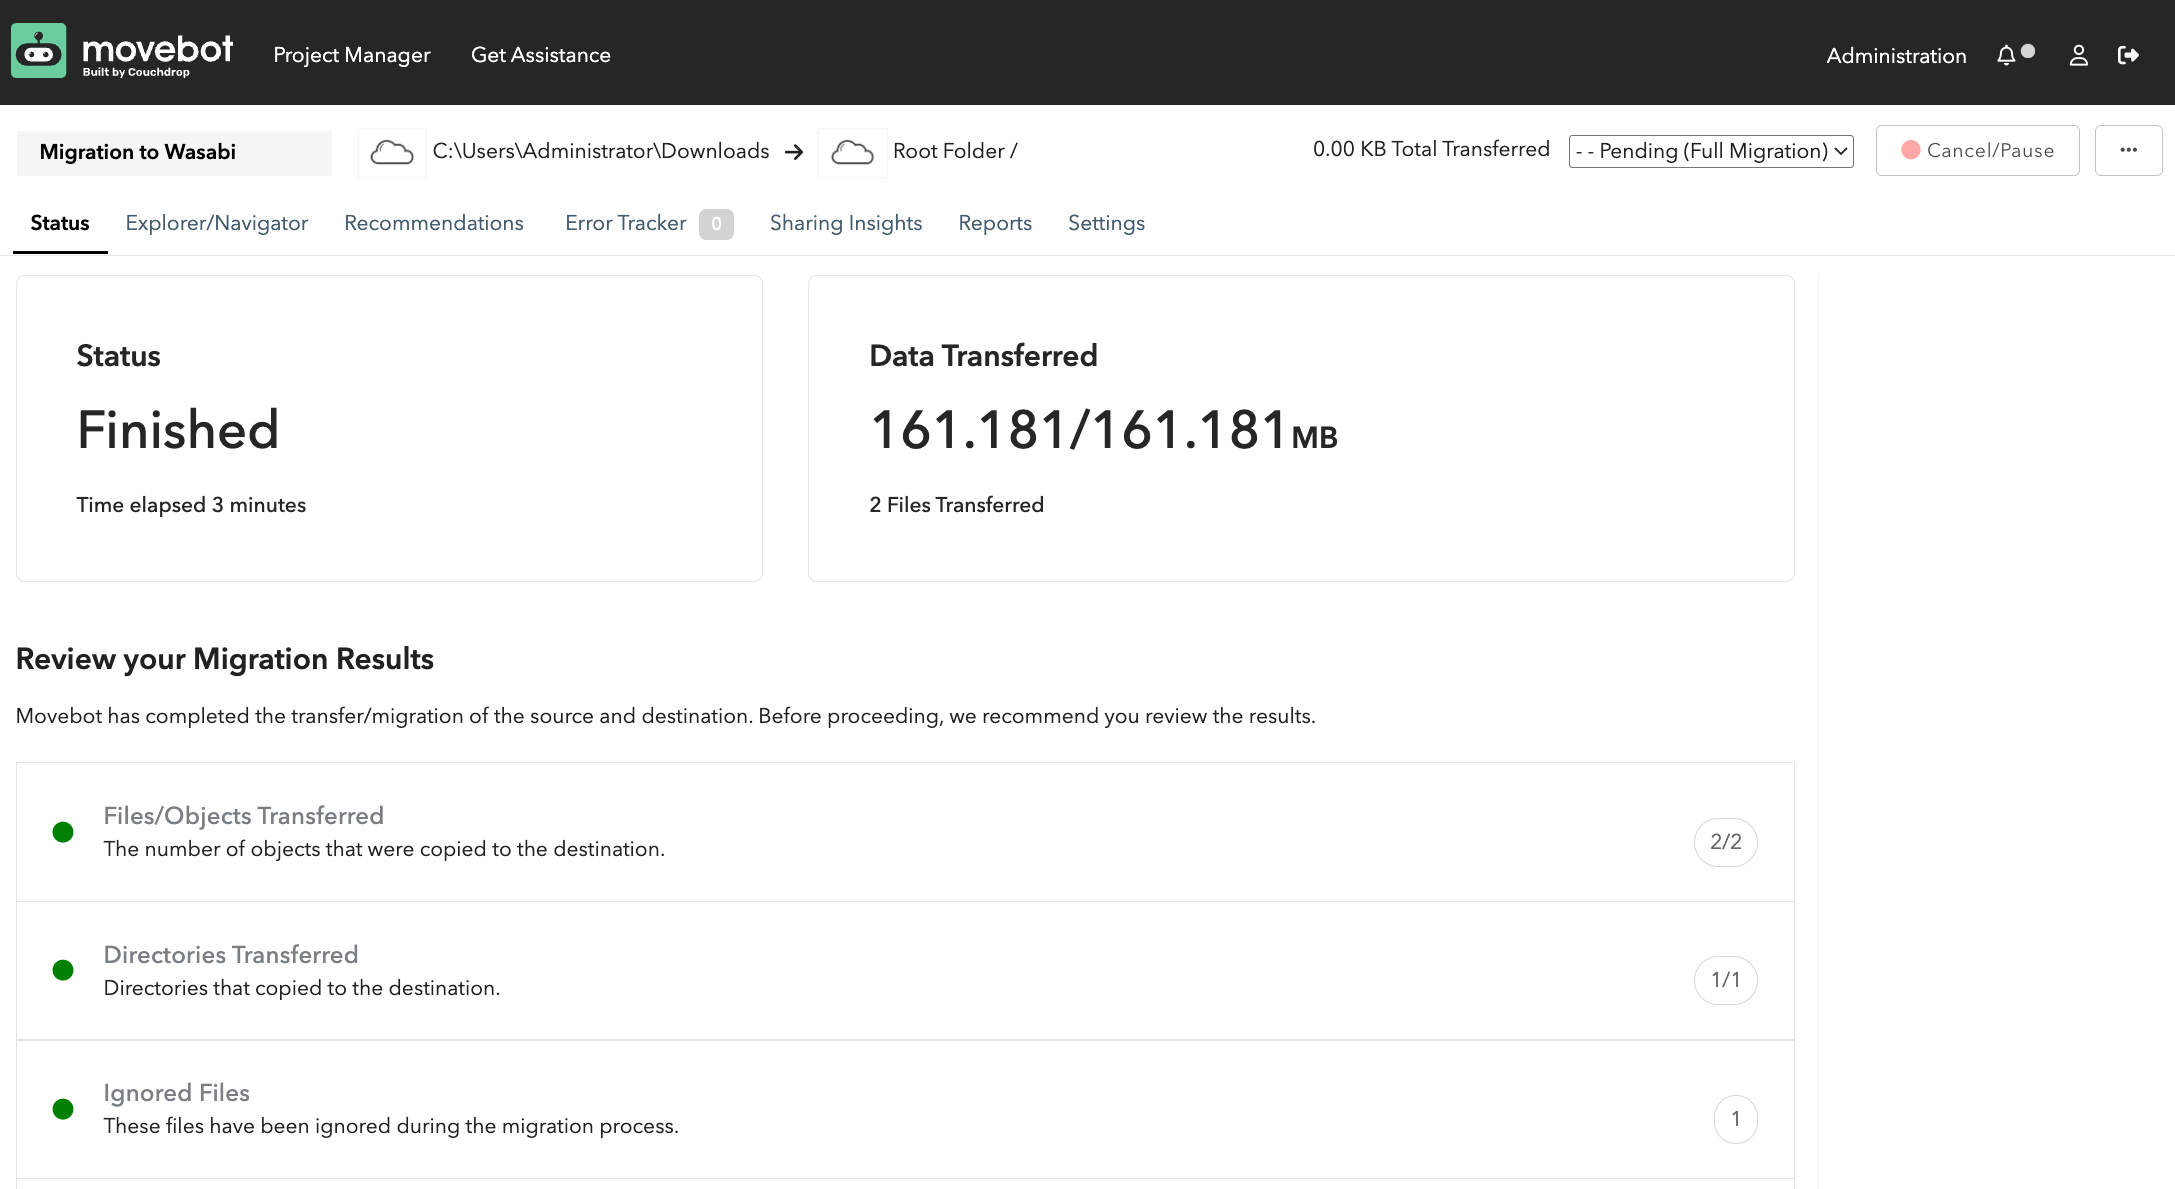Image resolution: width=2175 pixels, height=1189 pixels.
Task: Open the Error Tracker tab
Action: coord(626,223)
